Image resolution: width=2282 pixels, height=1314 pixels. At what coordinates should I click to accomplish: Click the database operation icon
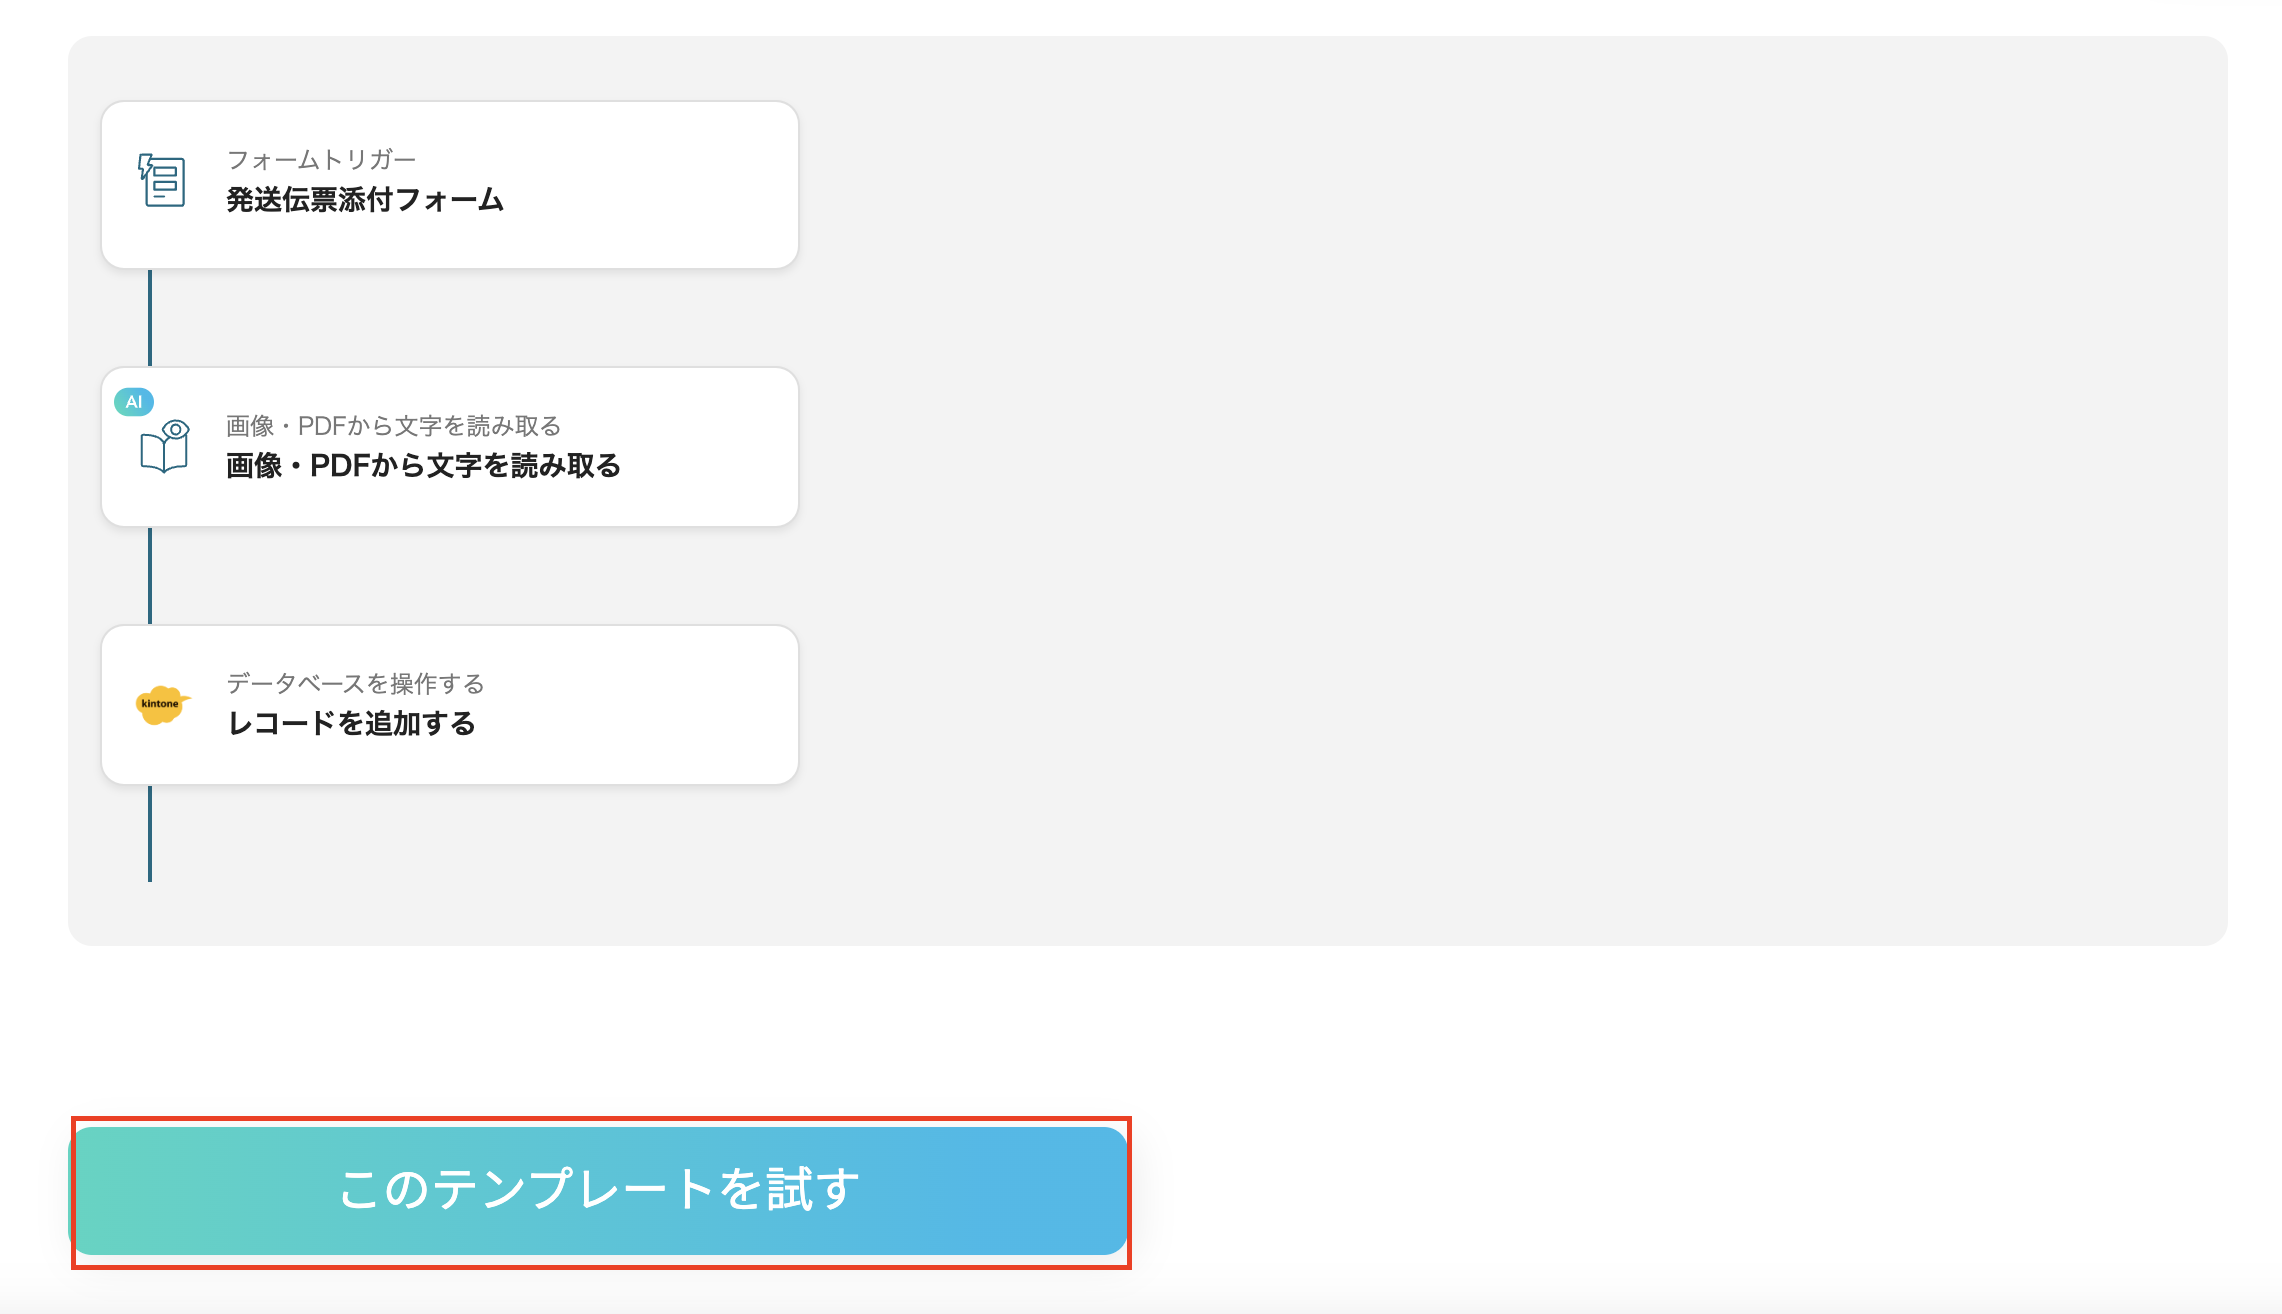click(160, 704)
